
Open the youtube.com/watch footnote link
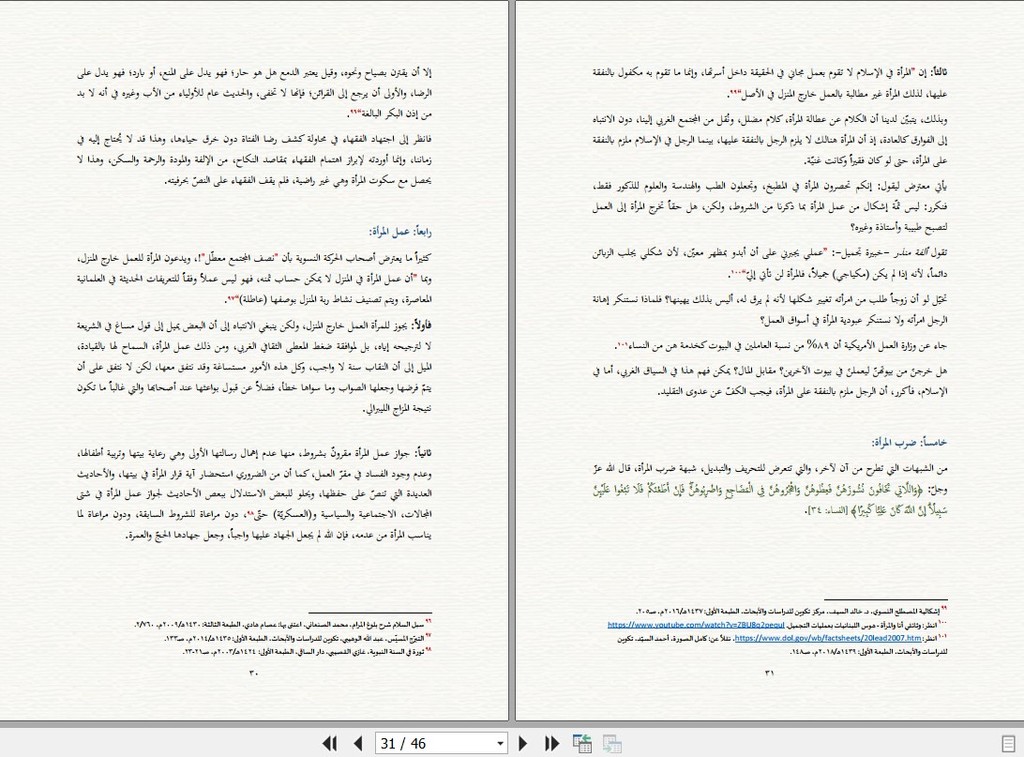696,625
